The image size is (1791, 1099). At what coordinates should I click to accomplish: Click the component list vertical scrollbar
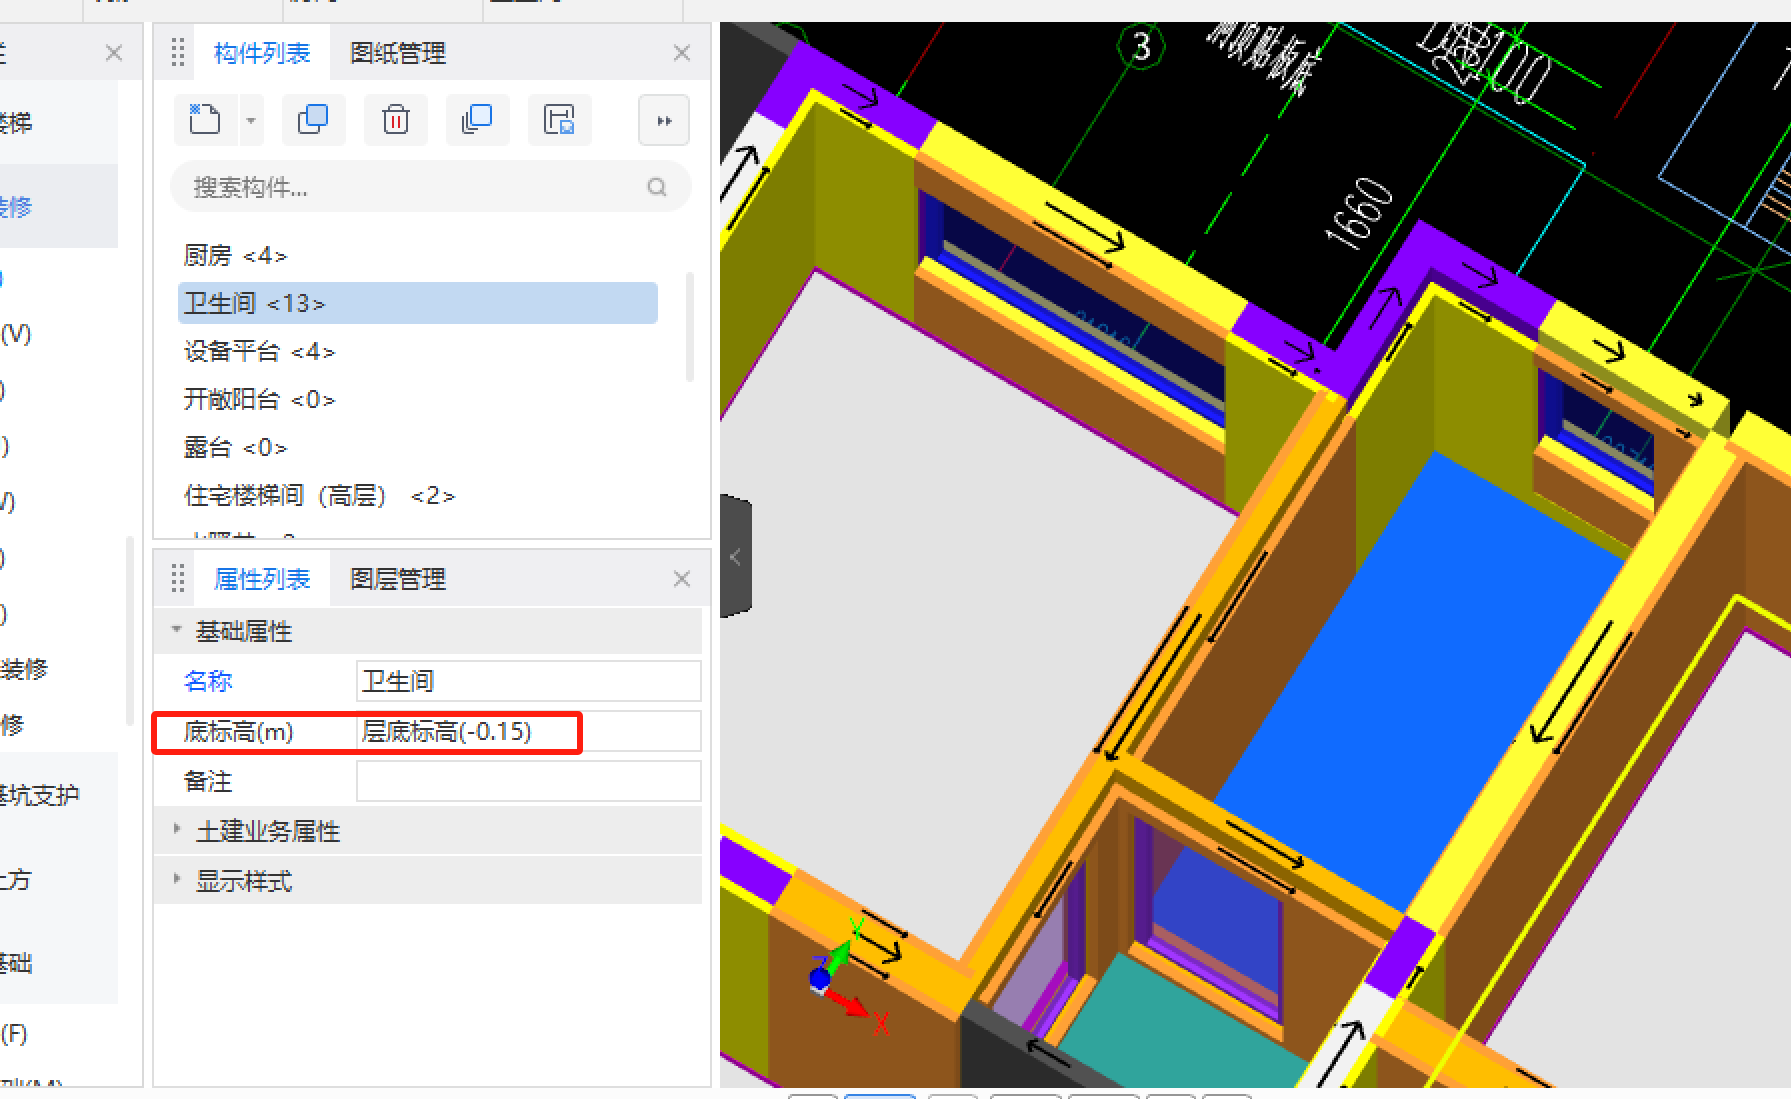click(689, 327)
